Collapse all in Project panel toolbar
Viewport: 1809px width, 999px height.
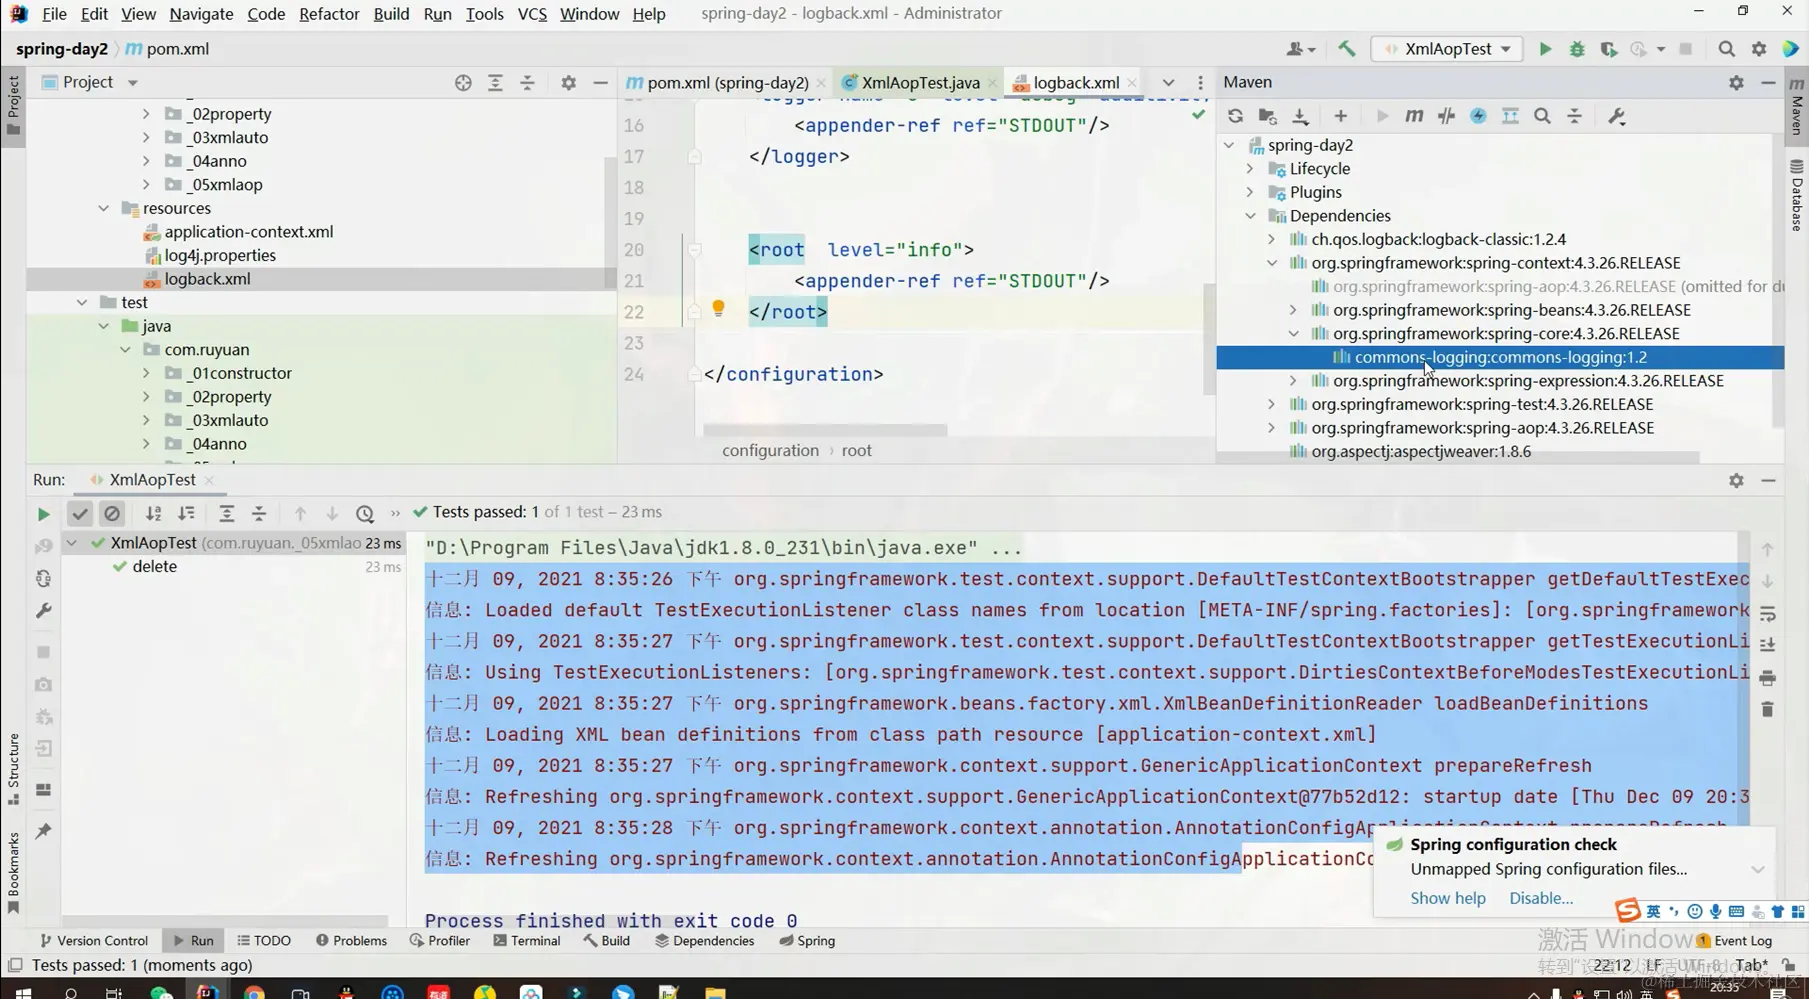click(527, 83)
